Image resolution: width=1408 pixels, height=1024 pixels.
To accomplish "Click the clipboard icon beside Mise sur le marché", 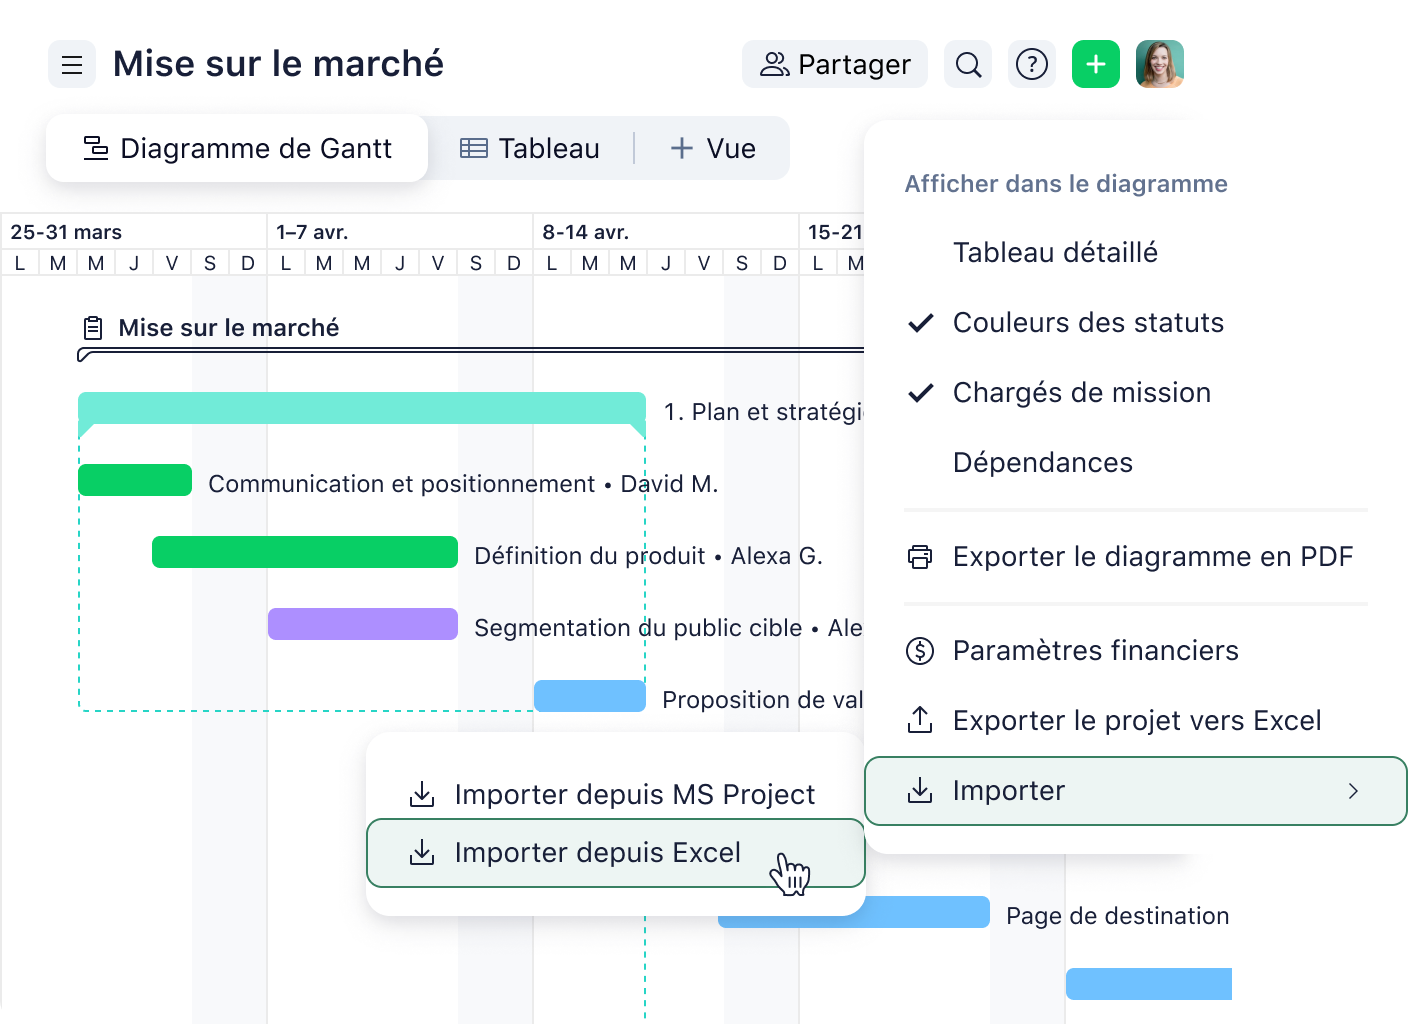I will coord(93,328).
